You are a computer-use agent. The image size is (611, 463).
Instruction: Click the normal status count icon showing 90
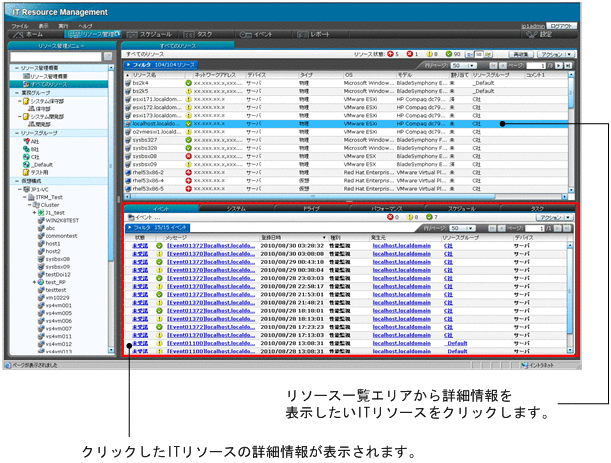pyautogui.click(x=449, y=54)
